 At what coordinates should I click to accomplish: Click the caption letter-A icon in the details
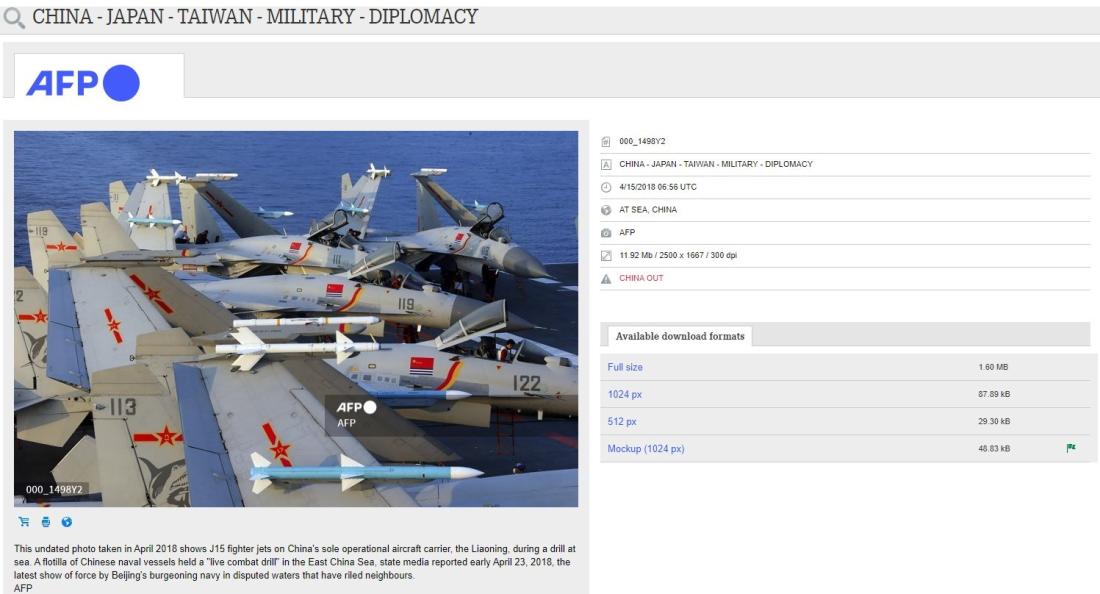pyautogui.click(x=606, y=164)
